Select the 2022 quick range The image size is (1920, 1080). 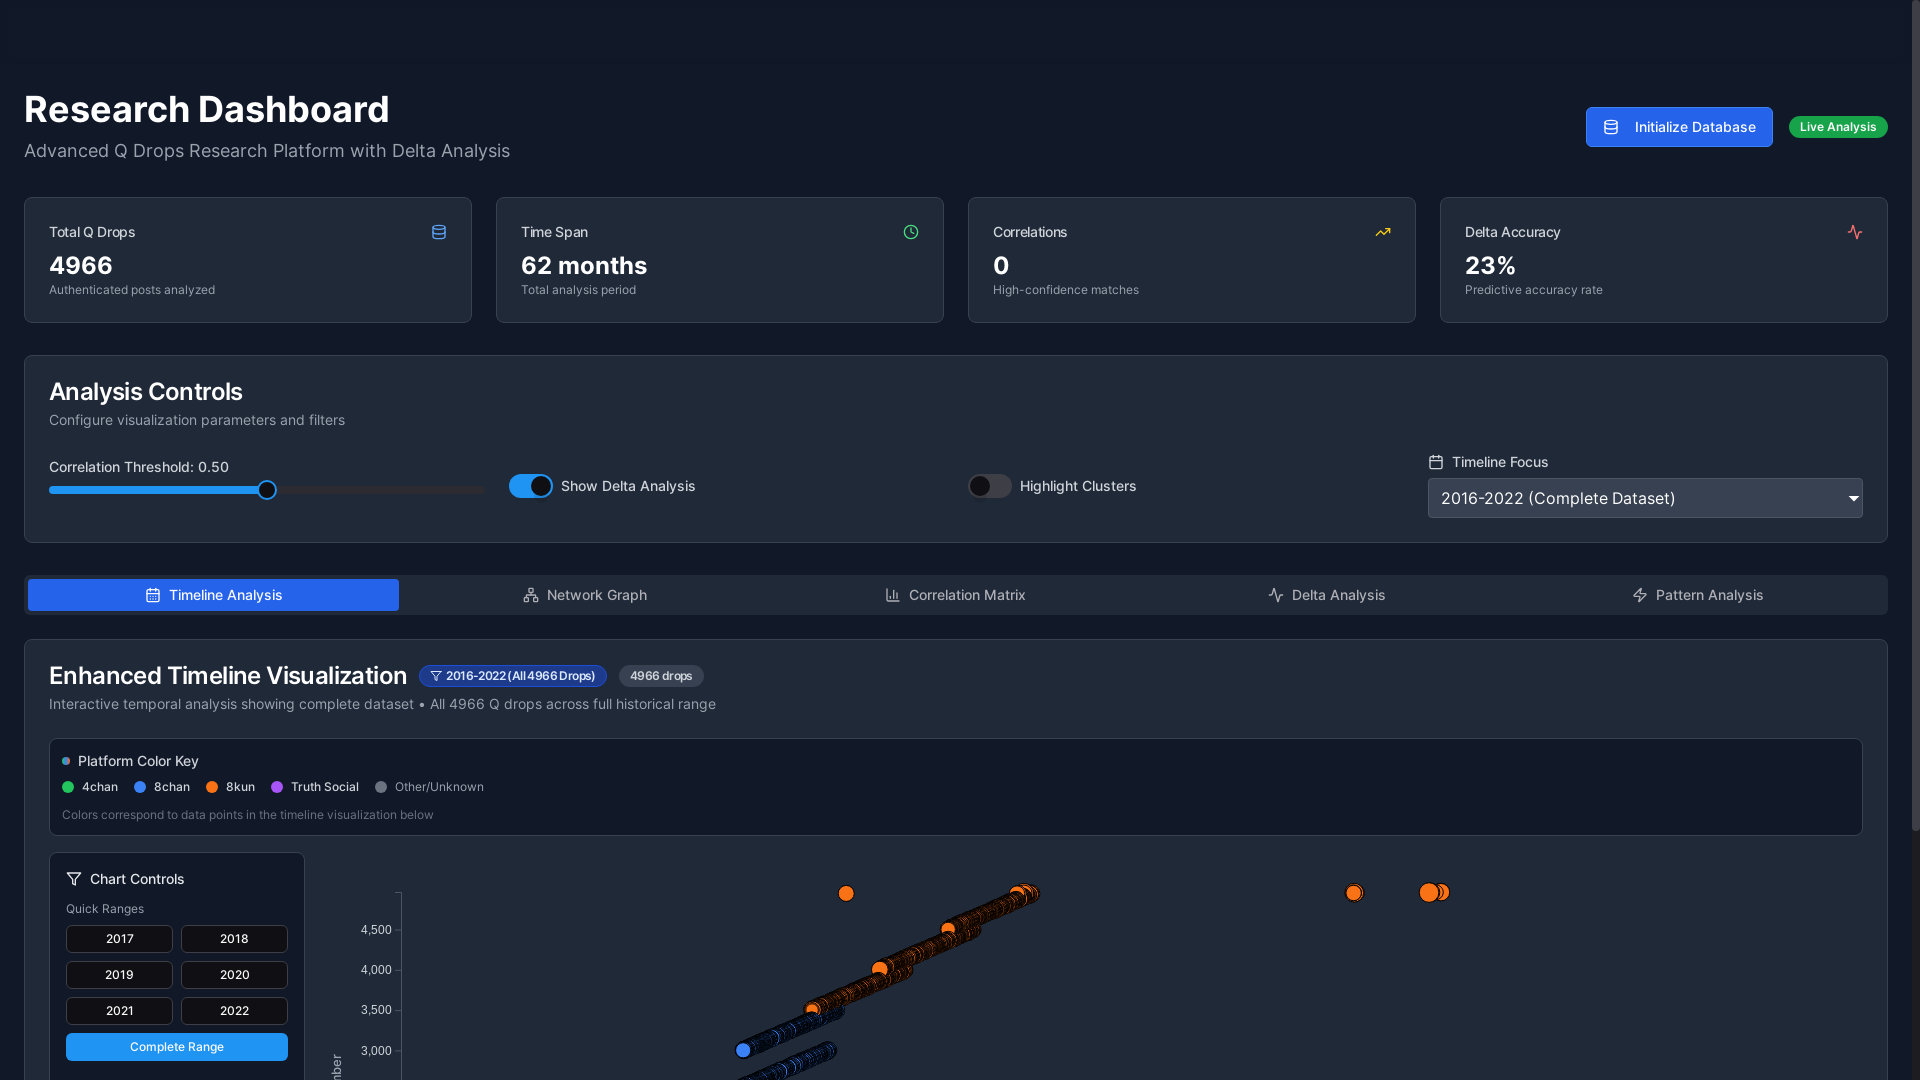234,1011
